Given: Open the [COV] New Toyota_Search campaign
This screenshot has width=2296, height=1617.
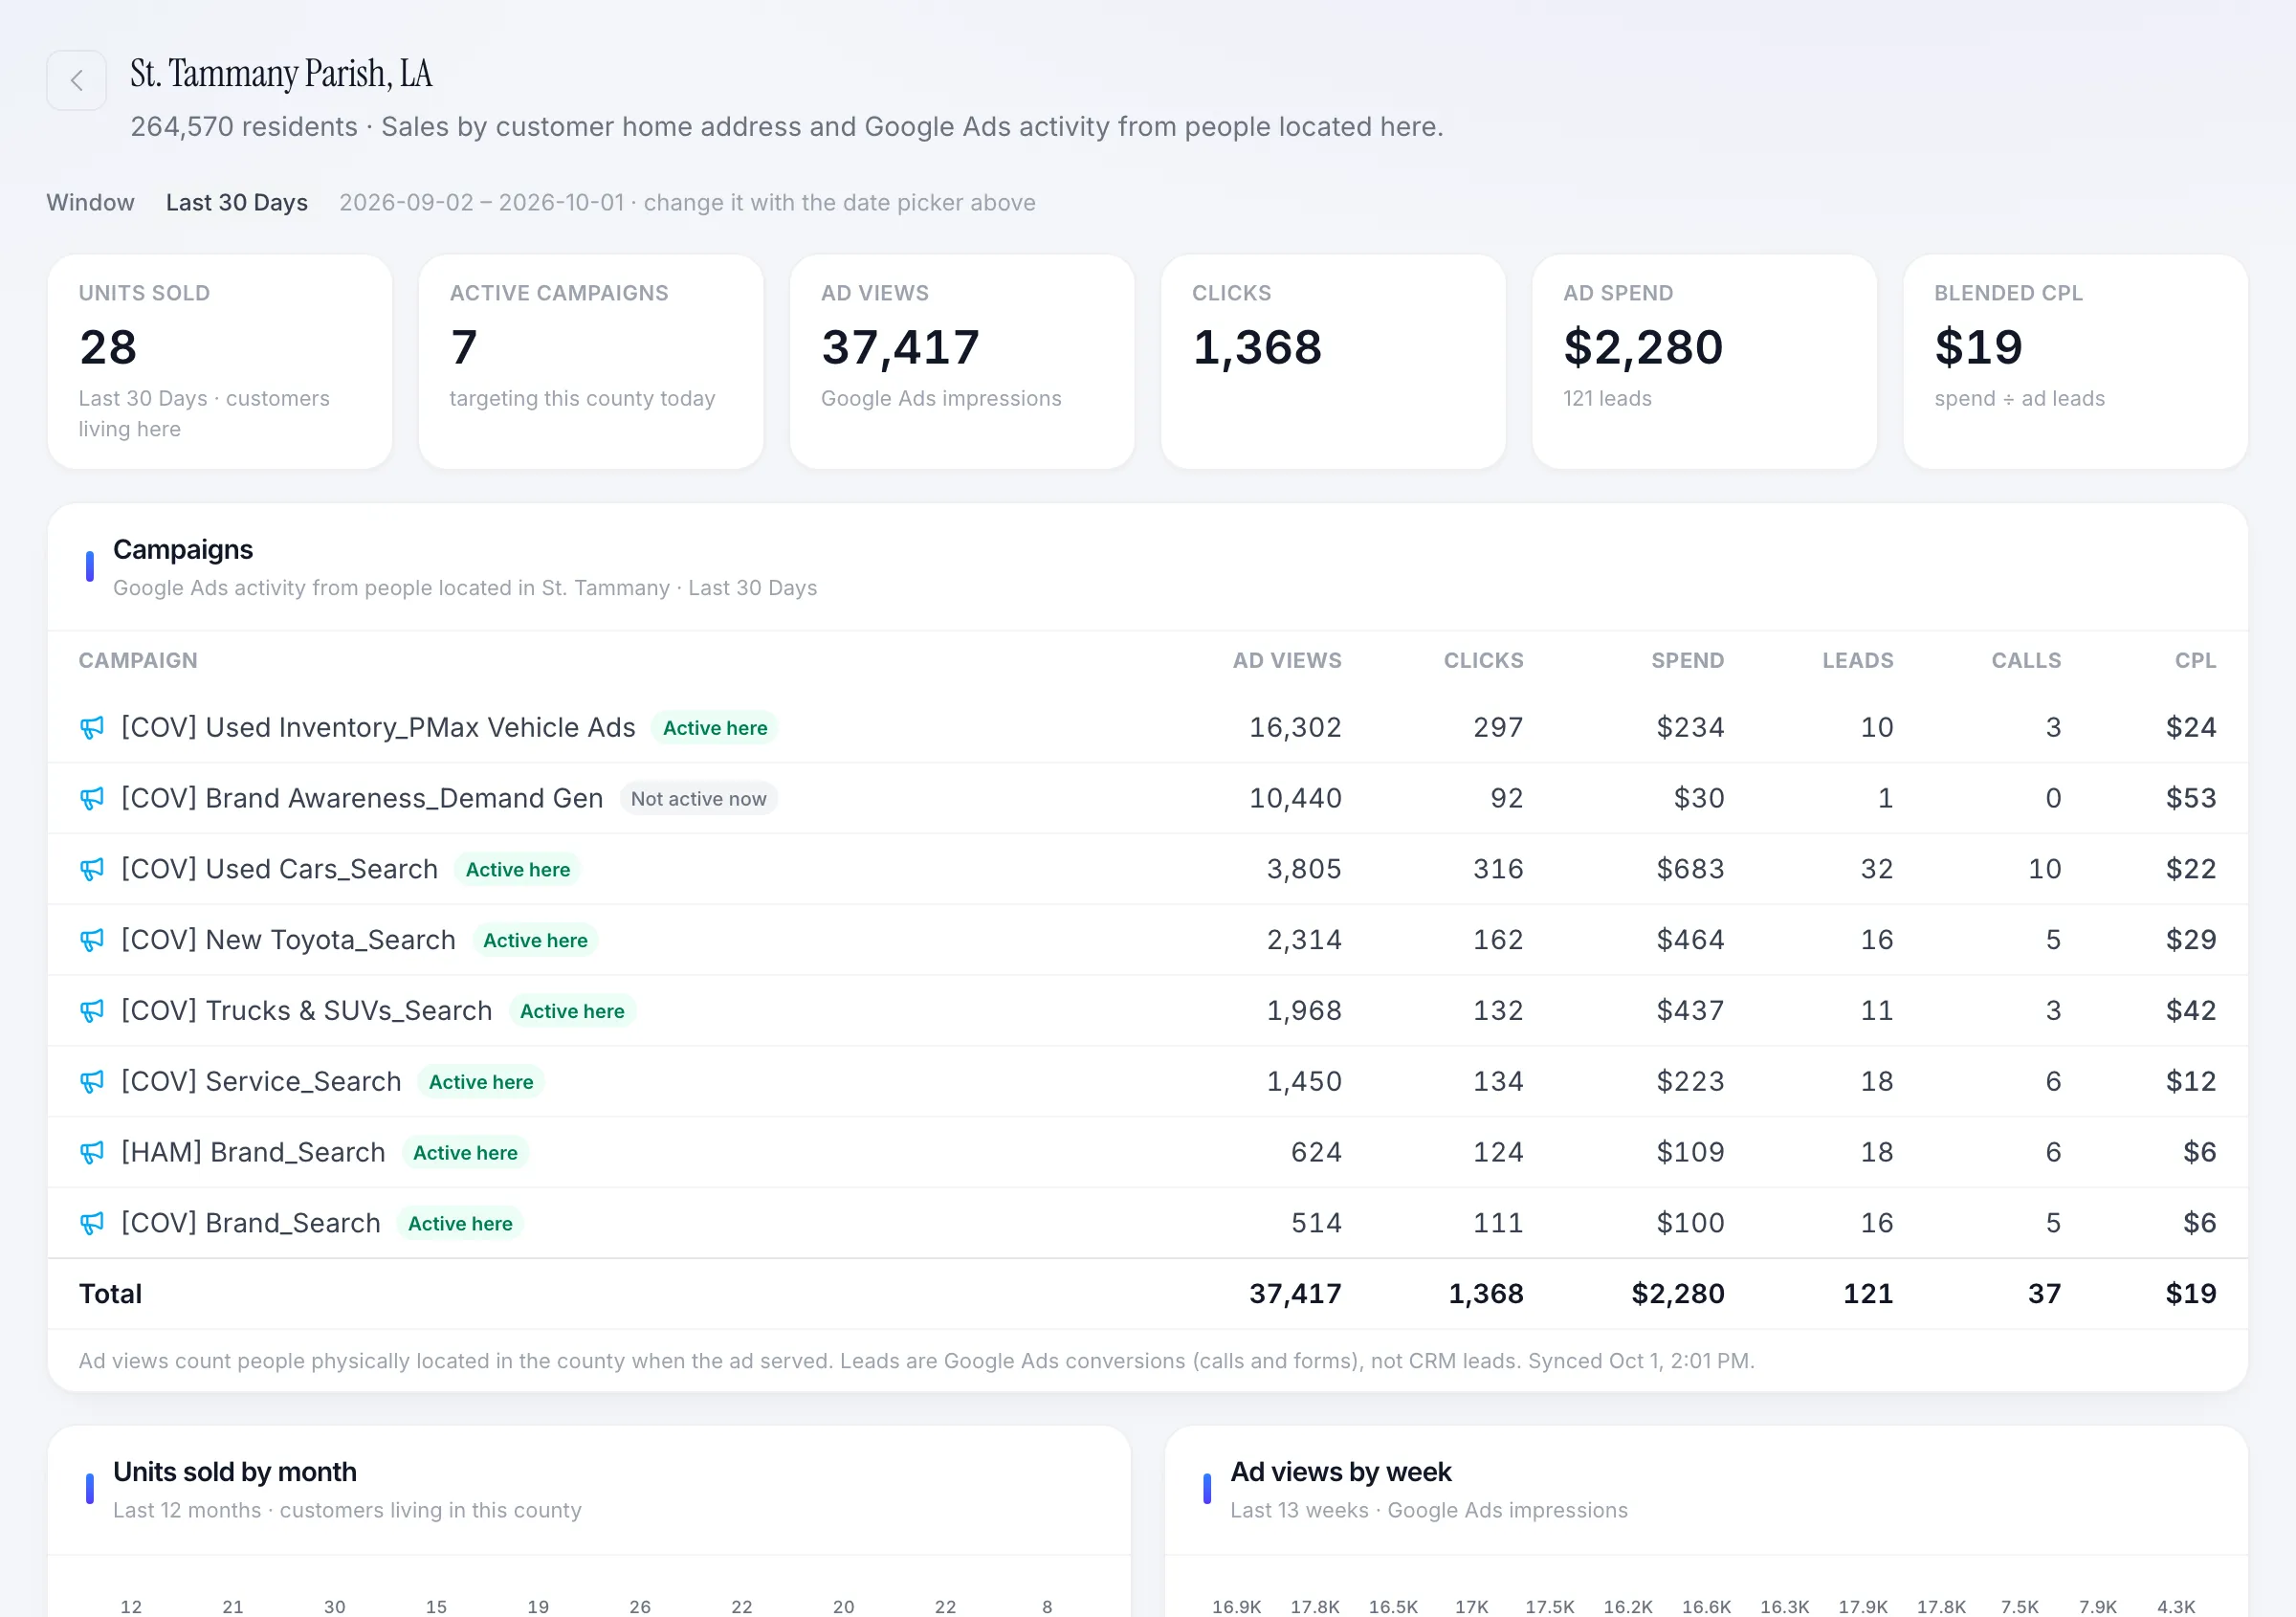Looking at the screenshot, I should point(288,941).
